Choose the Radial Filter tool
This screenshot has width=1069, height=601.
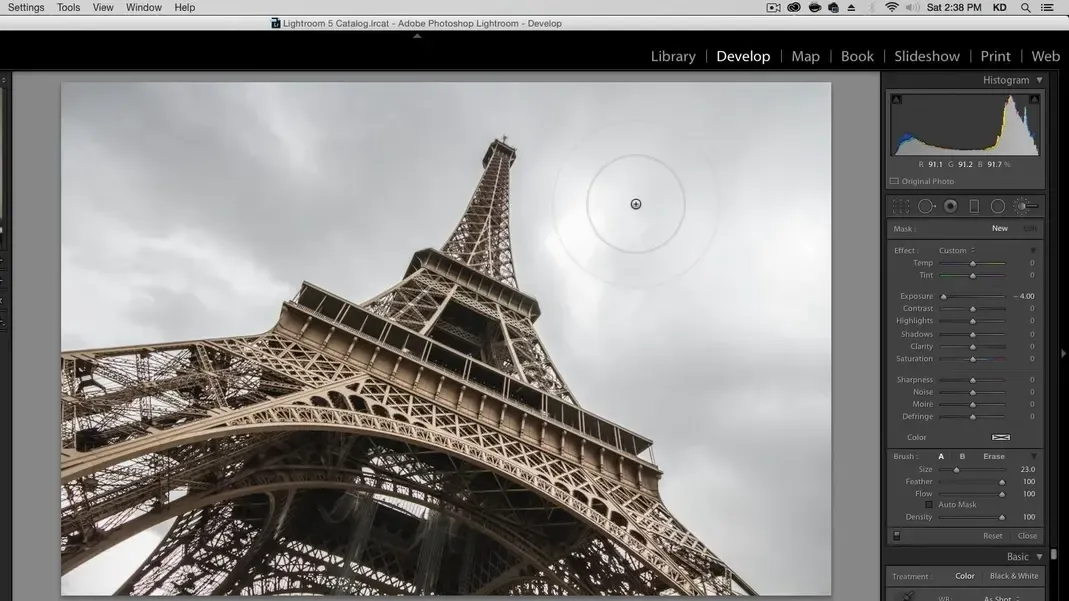coord(998,206)
